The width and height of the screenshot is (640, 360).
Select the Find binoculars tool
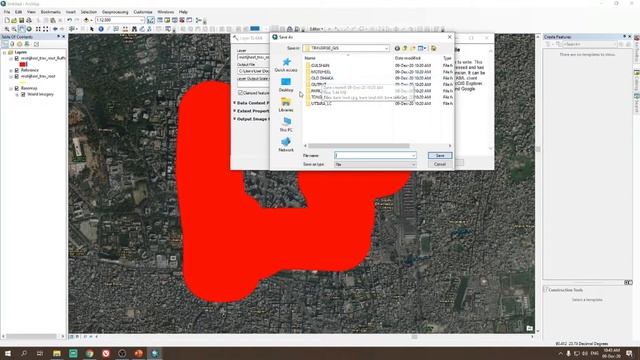click(134, 29)
